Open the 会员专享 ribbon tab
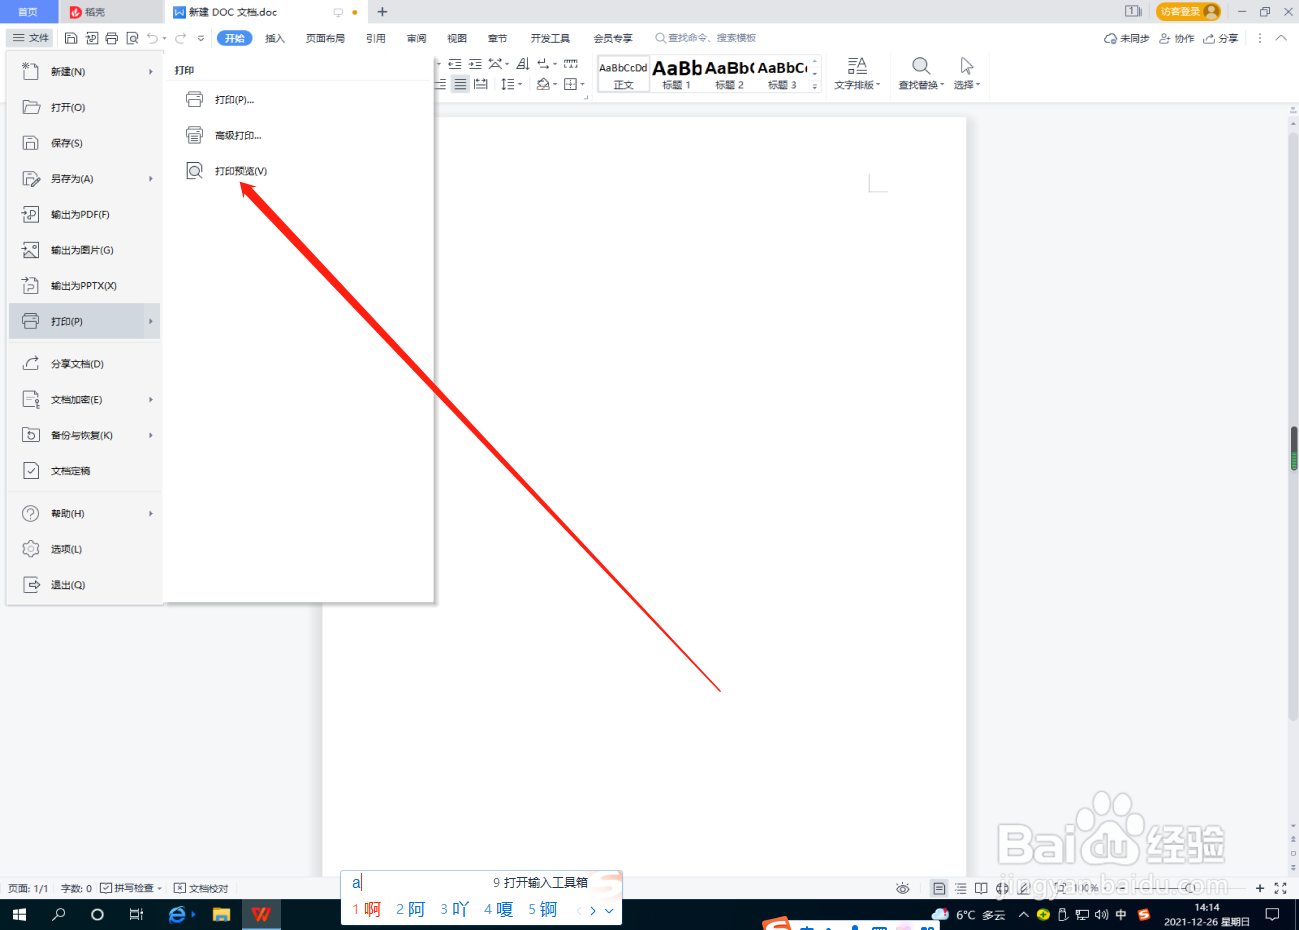Screen dimensions: 1299x930 (613, 38)
